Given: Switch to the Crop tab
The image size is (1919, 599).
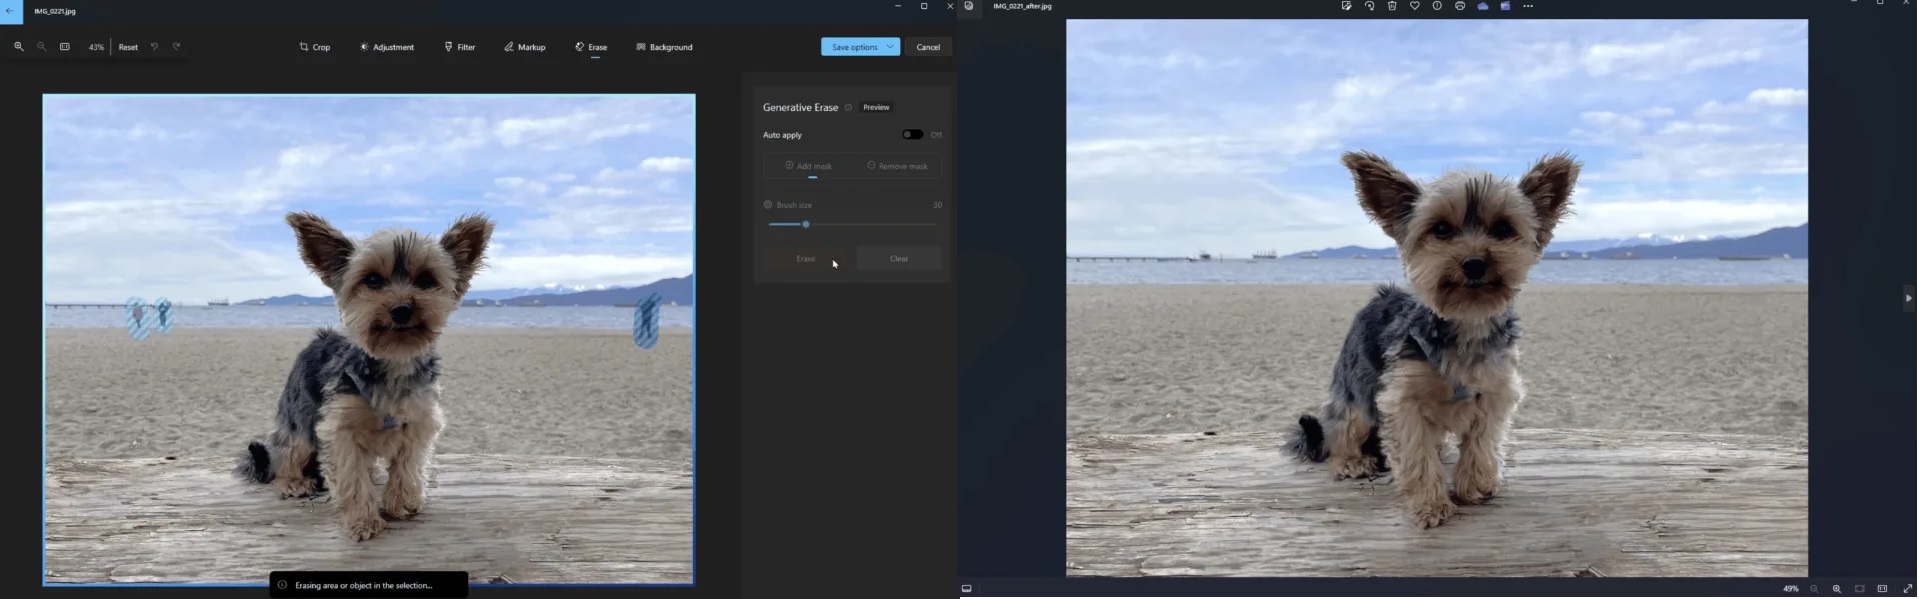Looking at the screenshot, I should click(314, 47).
